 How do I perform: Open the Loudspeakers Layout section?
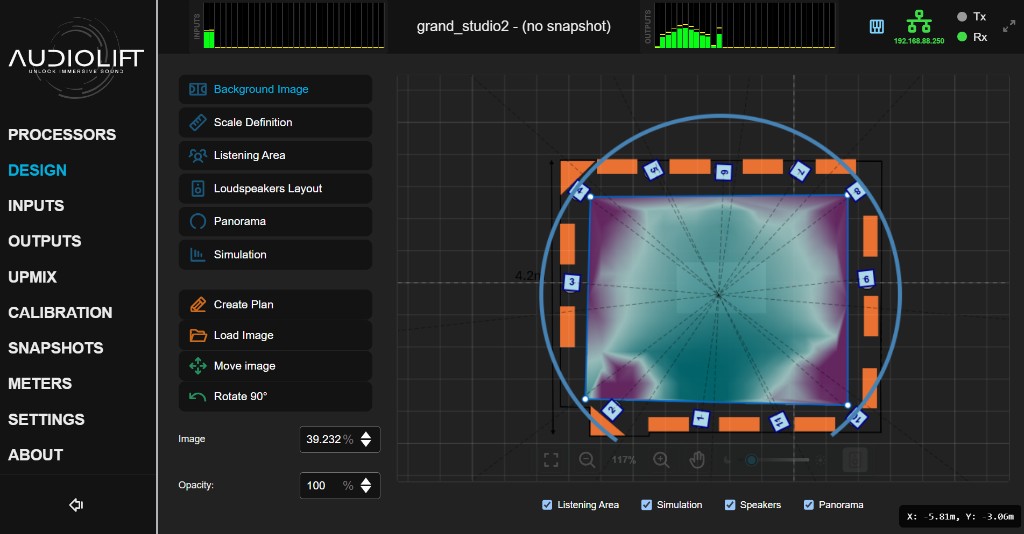[x=275, y=188]
